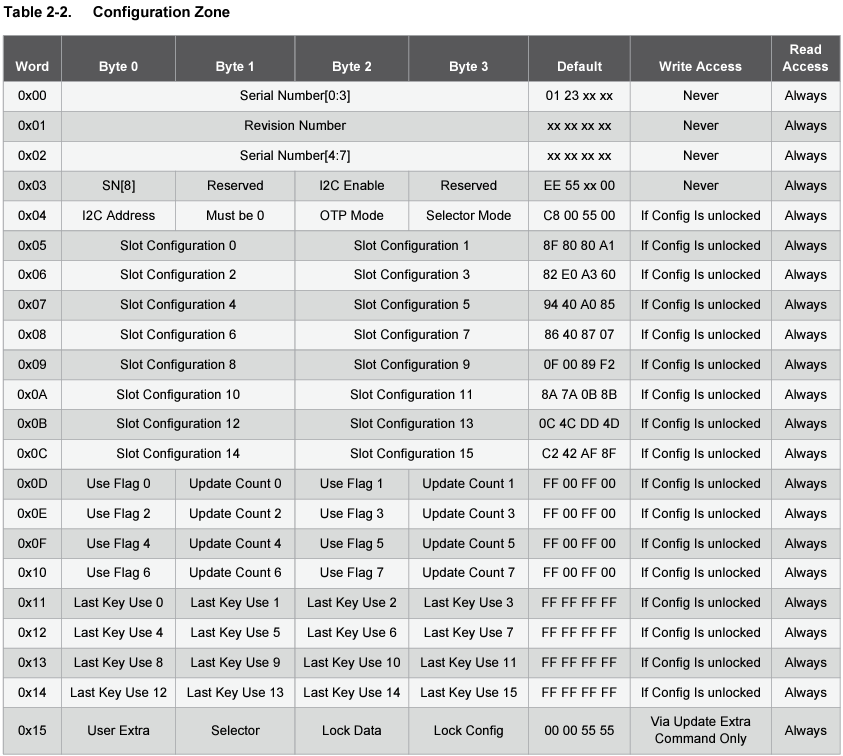Viewport: 843px width, 756px height.
Task: Click the 'Use Flag 0' cell
Action: [118, 484]
